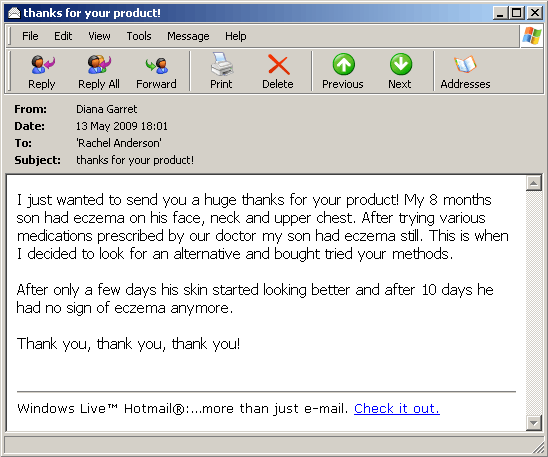Screen dimensions: 548x457
Task: Click the sender name Diana Garret
Action: (107, 109)
